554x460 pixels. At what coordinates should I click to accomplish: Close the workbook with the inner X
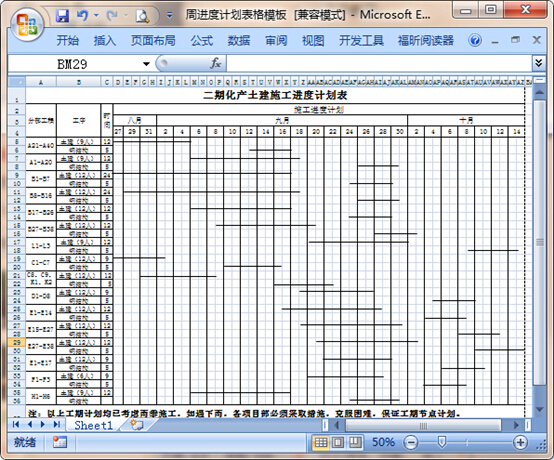(537, 40)
